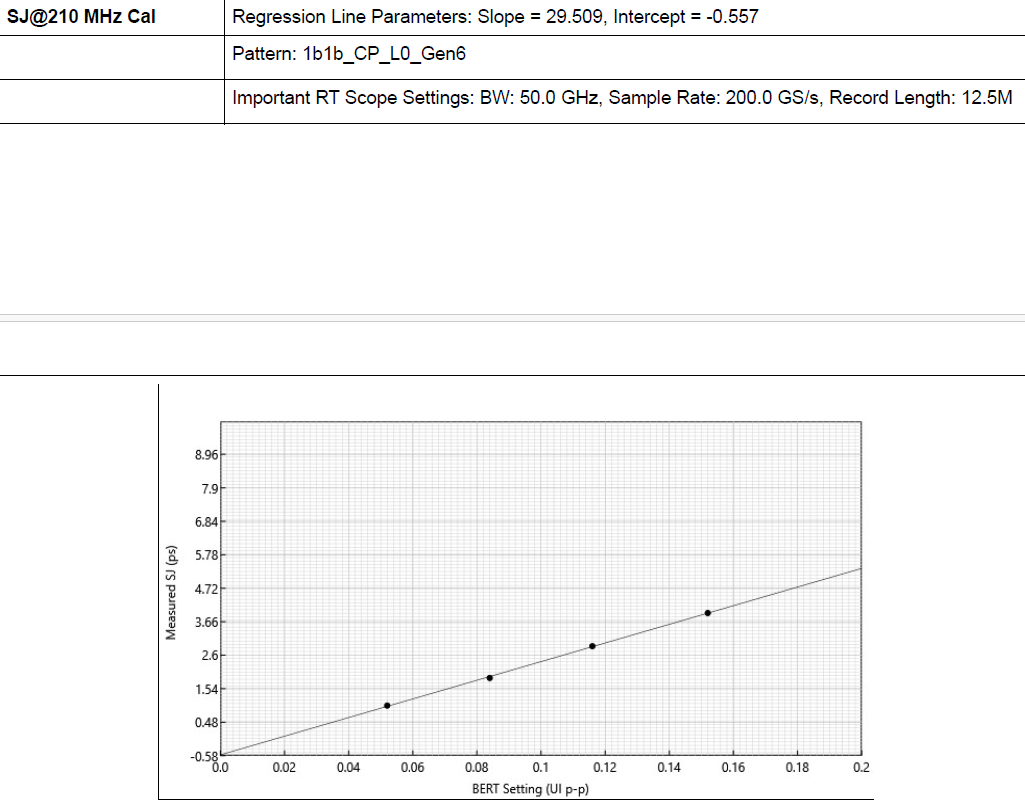1025x805 pixels.
Task: Click the first data point near 0.05 UI
Action: (x=389, y=707)
